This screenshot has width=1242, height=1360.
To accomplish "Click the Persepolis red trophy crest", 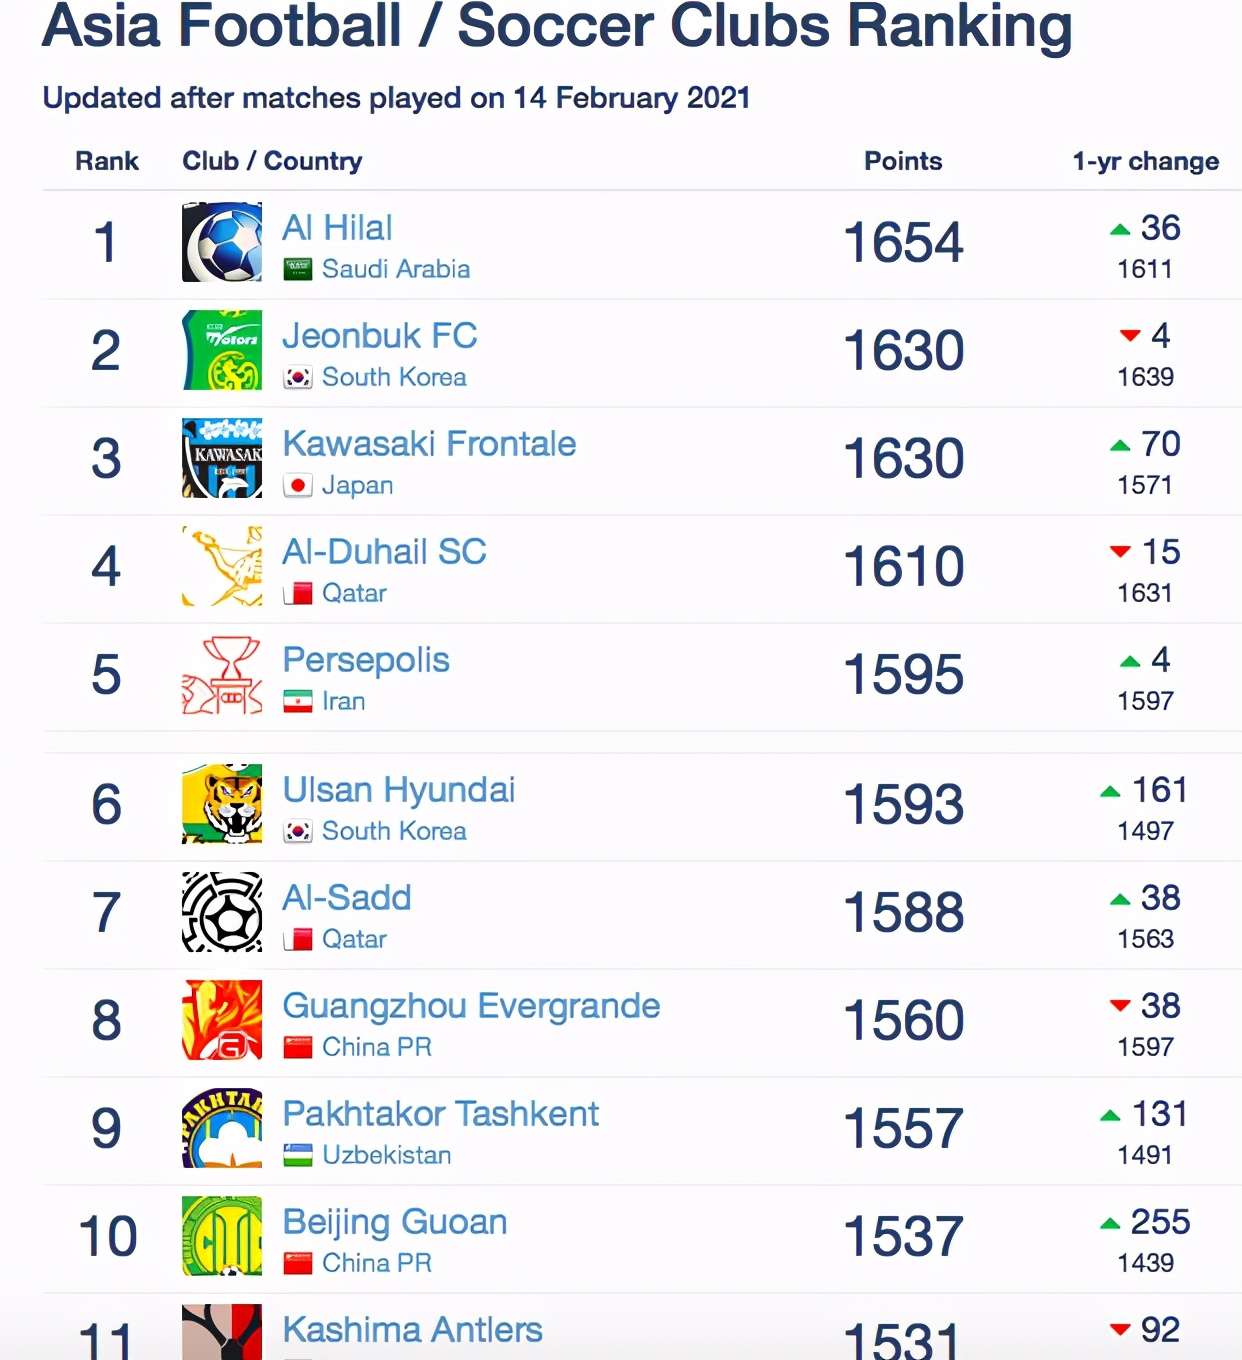I will click(222, 675).
